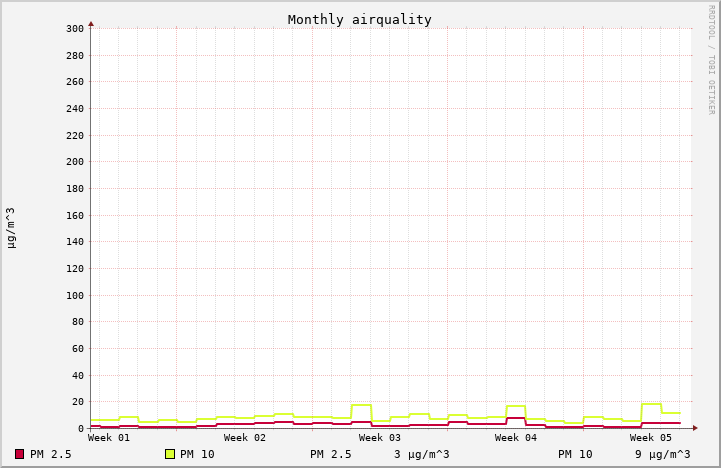The height and width of the screenshot is (468, 721).
Task: Click the '3 µg/m^3' PM 2.5 reading
Action: pos(422,454)
